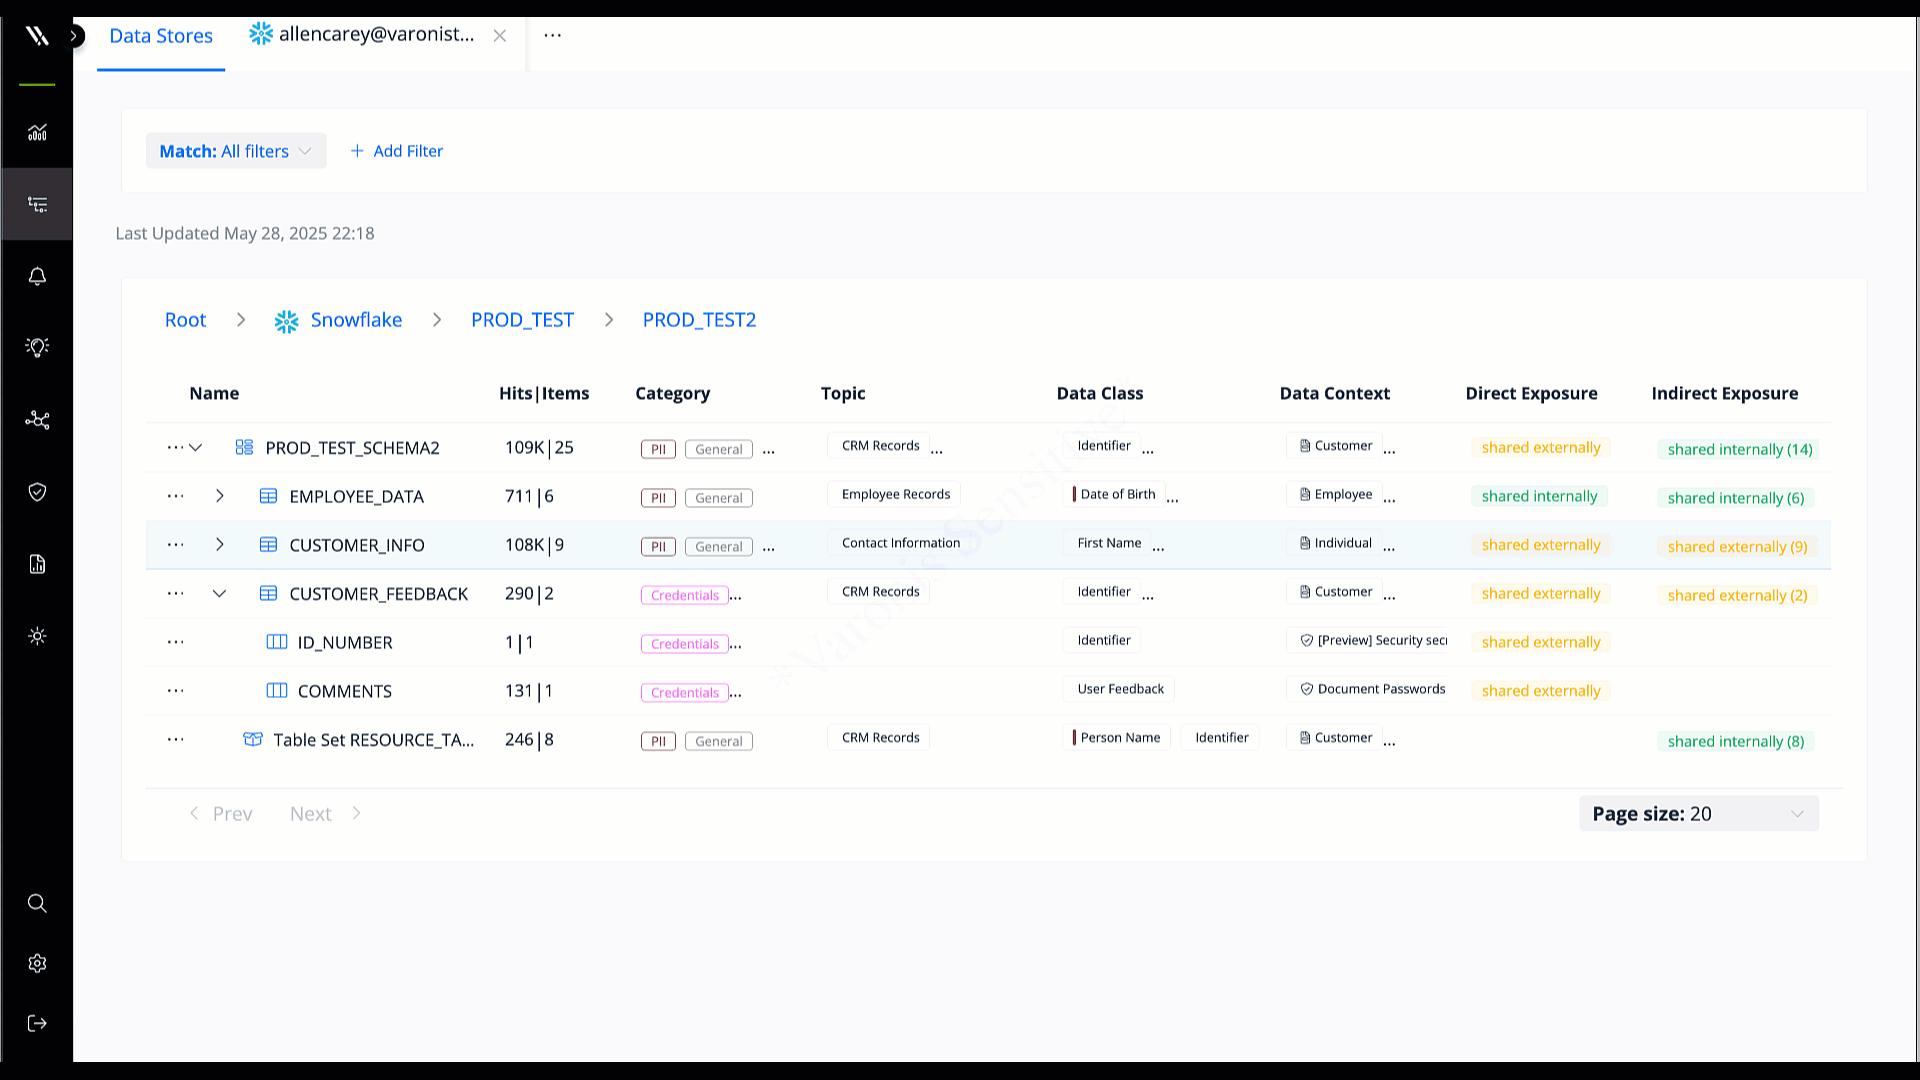1920x1080 pixels.
Task: Collapse the PROD_TEST_SCHEMA2 tree item
Action: click(195, 447)
